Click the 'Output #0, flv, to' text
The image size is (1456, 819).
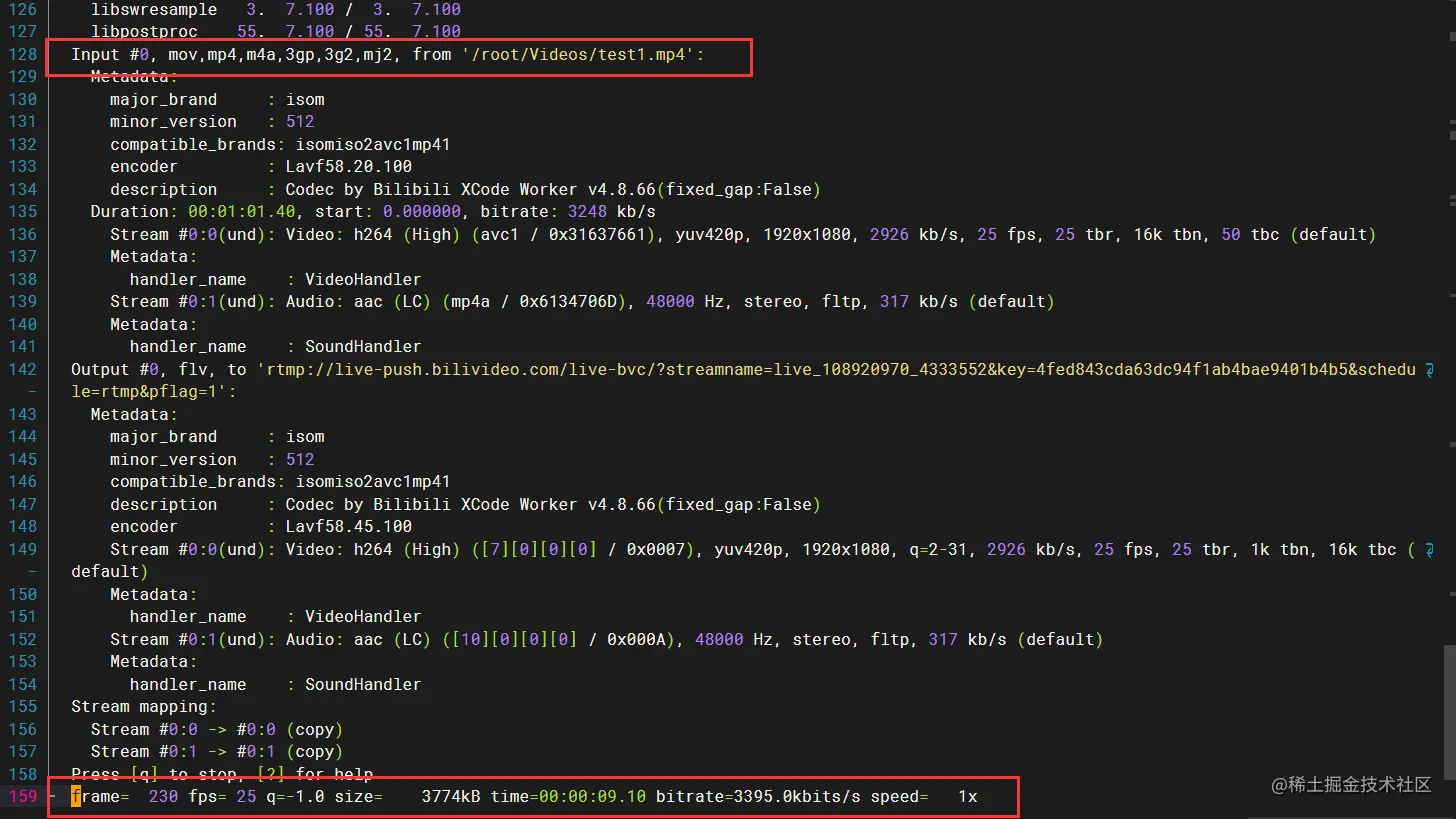[159, 369]
